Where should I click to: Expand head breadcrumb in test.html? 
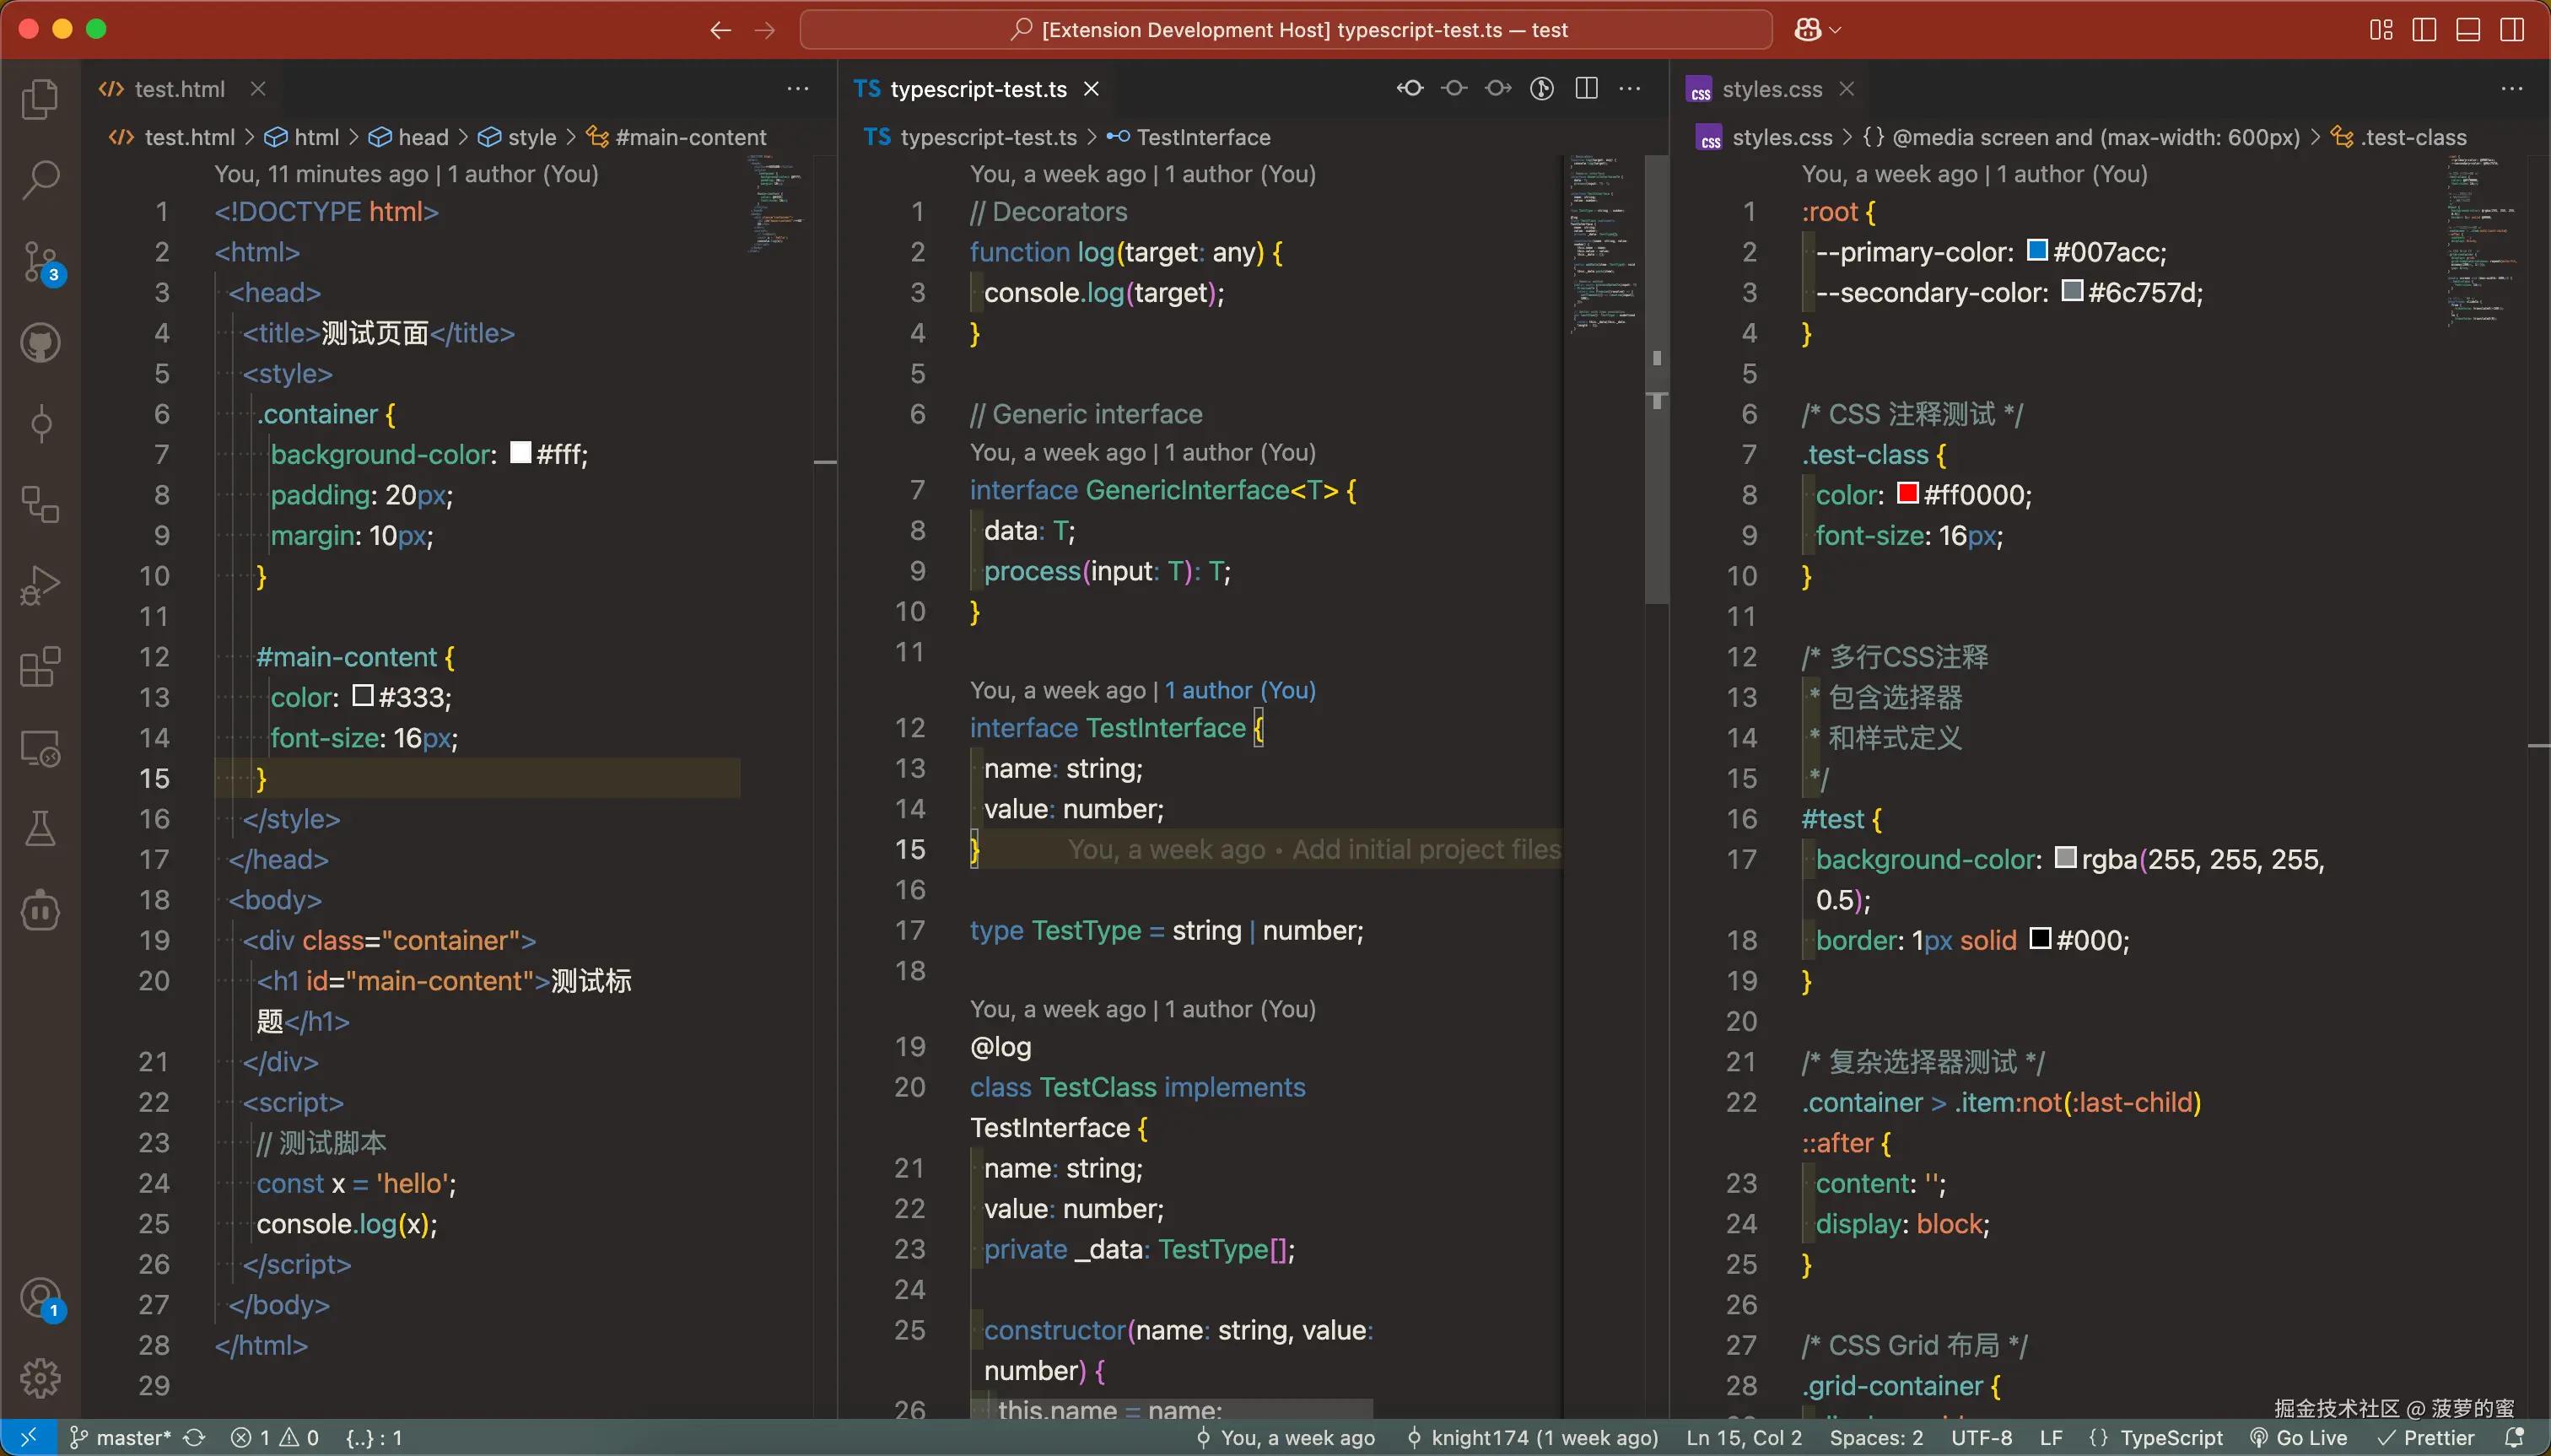(x=423, y=137)
